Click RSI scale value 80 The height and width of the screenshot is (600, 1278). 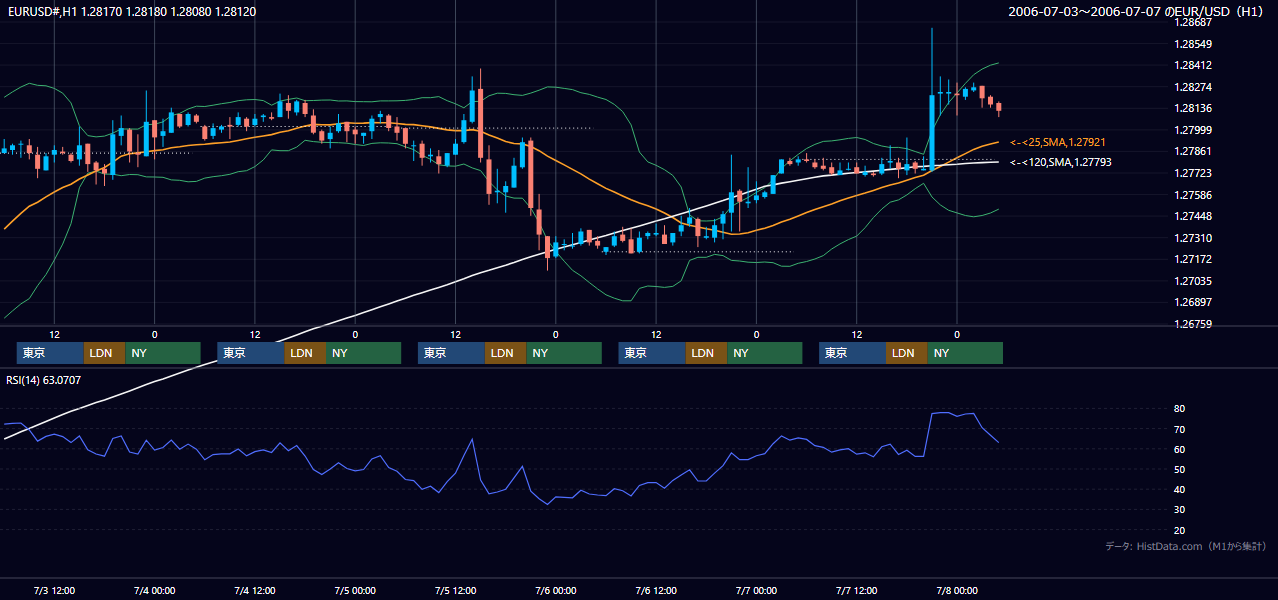pyautogui.click(x=1180, y=409)
